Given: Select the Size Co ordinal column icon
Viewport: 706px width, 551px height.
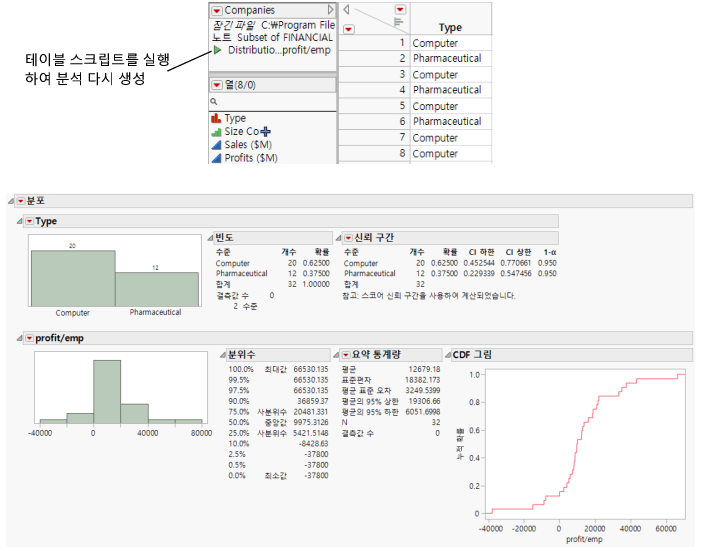Looking at the screenshot, I should 216,132.
